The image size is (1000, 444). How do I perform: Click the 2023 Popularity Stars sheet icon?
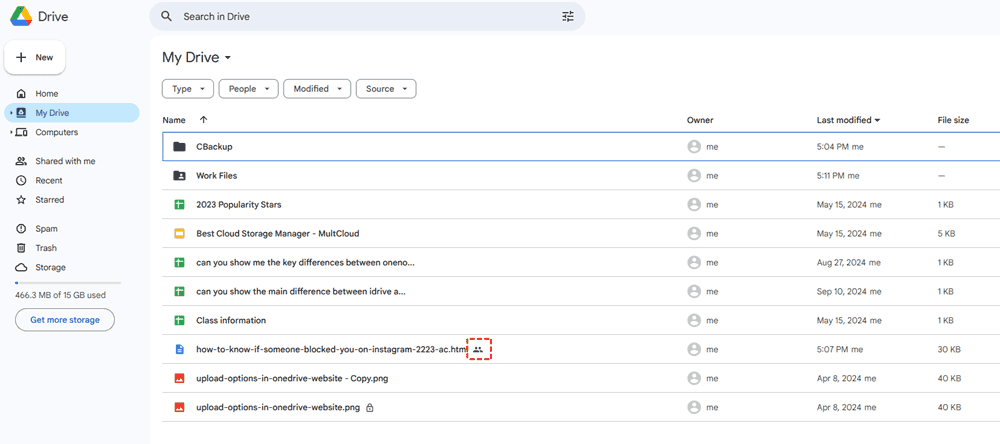[179, 205]
